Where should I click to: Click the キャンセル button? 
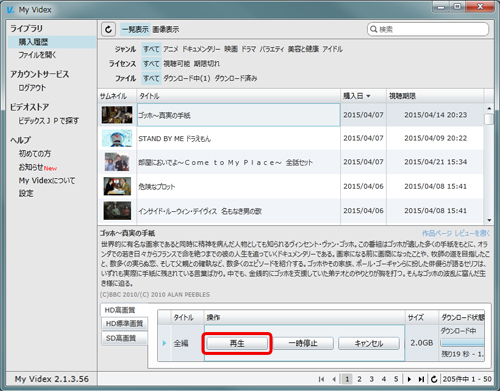coord(369,343)
